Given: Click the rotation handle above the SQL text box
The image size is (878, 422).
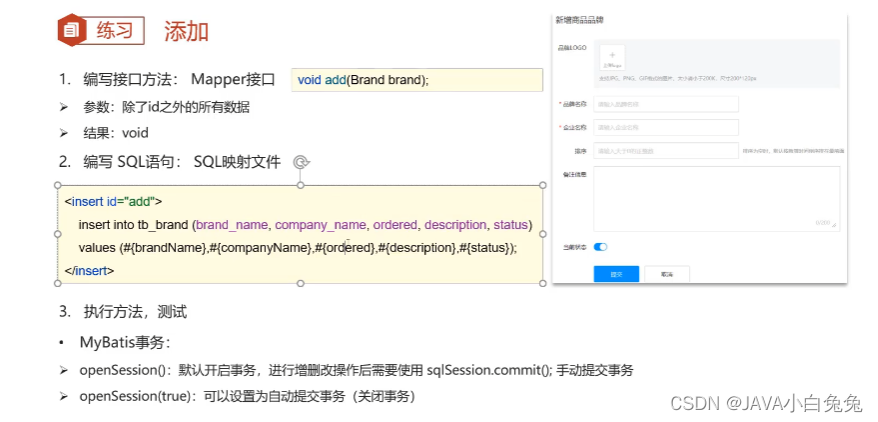Looking at the screenshot, I should click(x=301, y=162).
